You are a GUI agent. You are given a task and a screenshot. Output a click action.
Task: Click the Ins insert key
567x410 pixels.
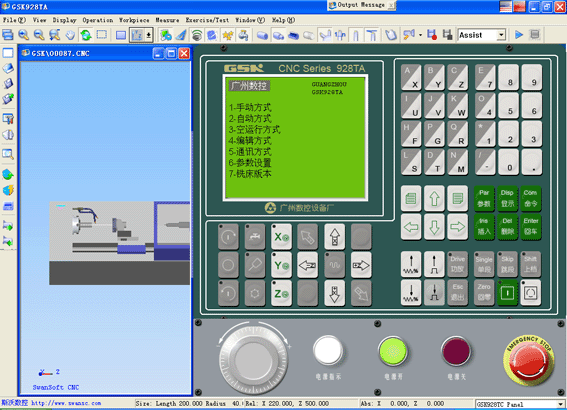tap(484, 227)
